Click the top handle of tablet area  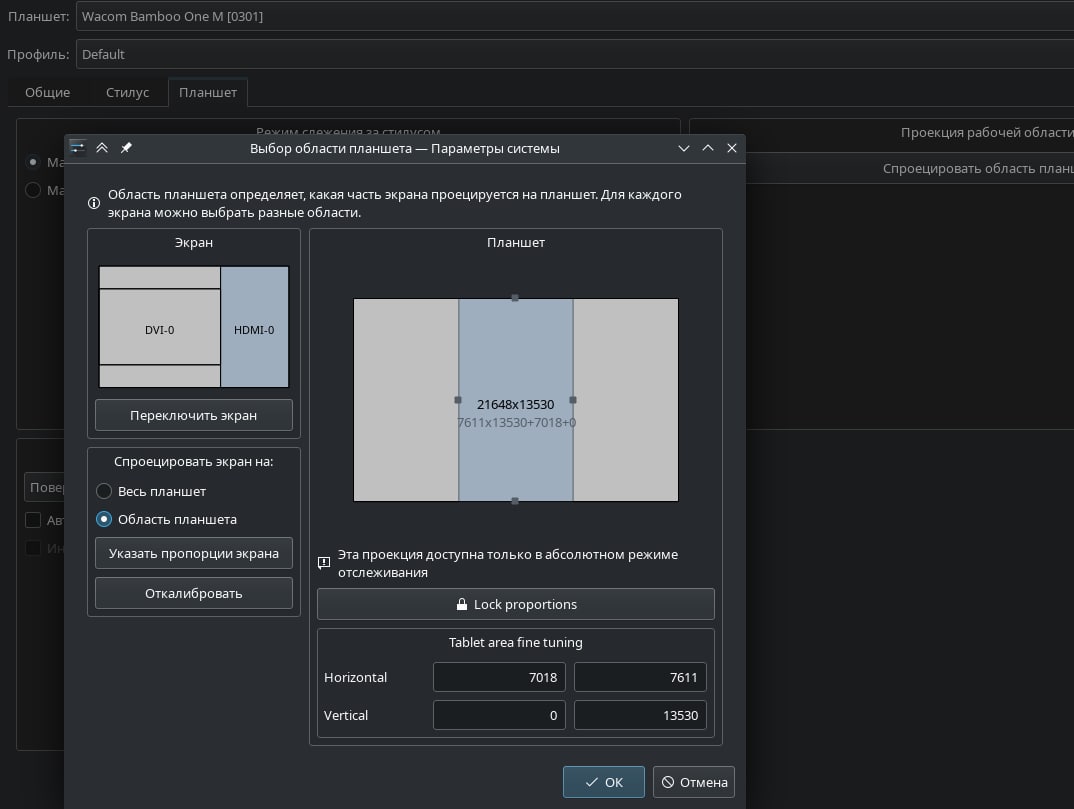(x=515, y=298)
